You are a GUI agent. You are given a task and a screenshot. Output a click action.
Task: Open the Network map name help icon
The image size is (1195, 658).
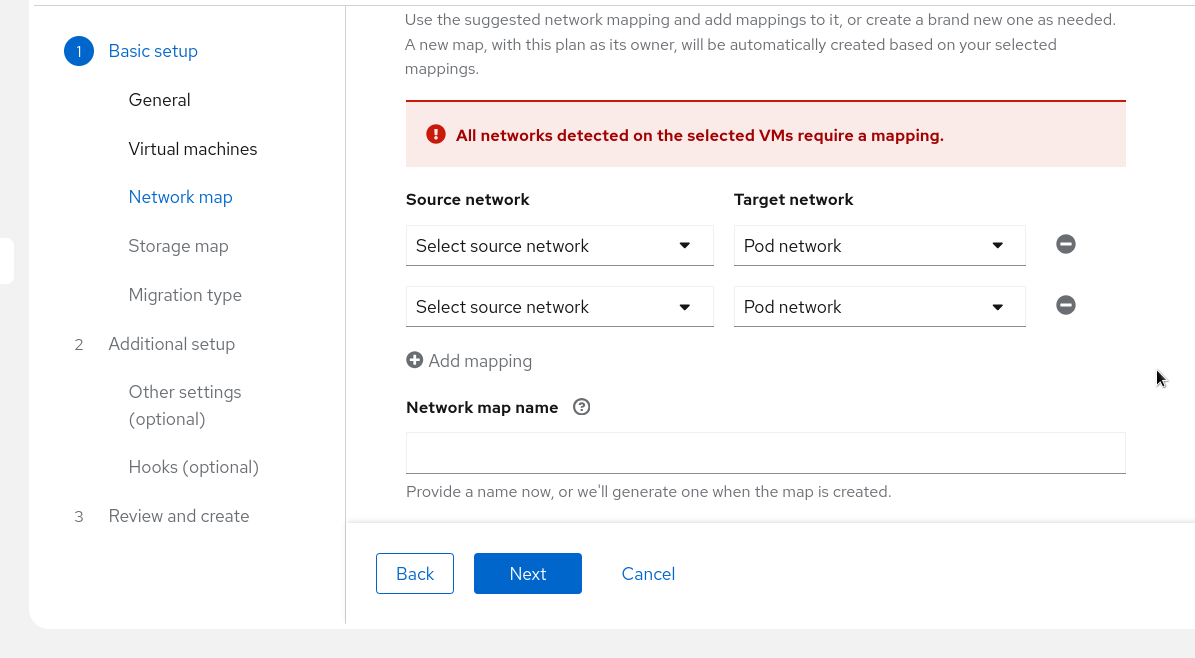pos(581,407)
